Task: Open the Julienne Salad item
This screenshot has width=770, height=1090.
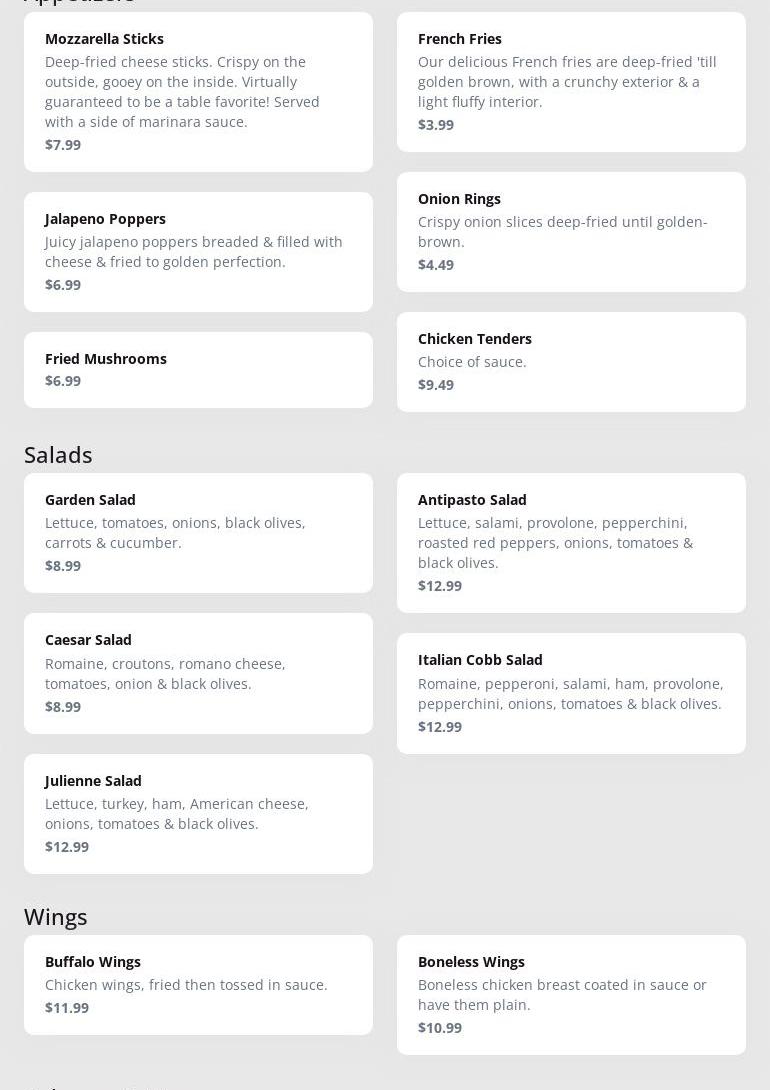Action: pos(198,813)
